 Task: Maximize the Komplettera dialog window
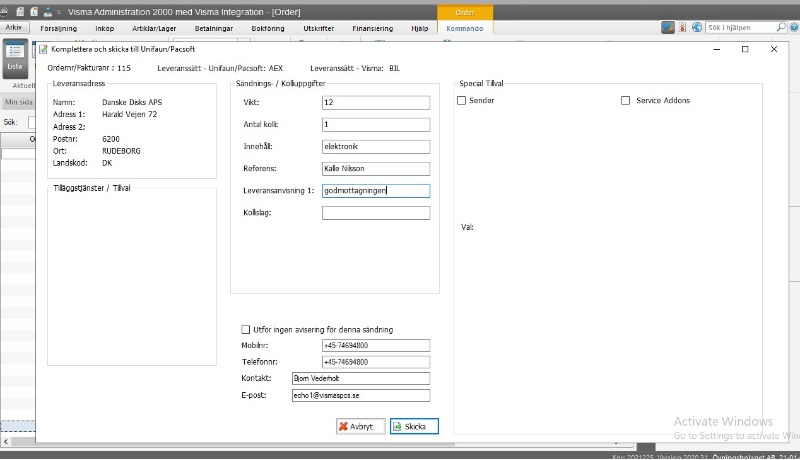[x=745, y=49]
